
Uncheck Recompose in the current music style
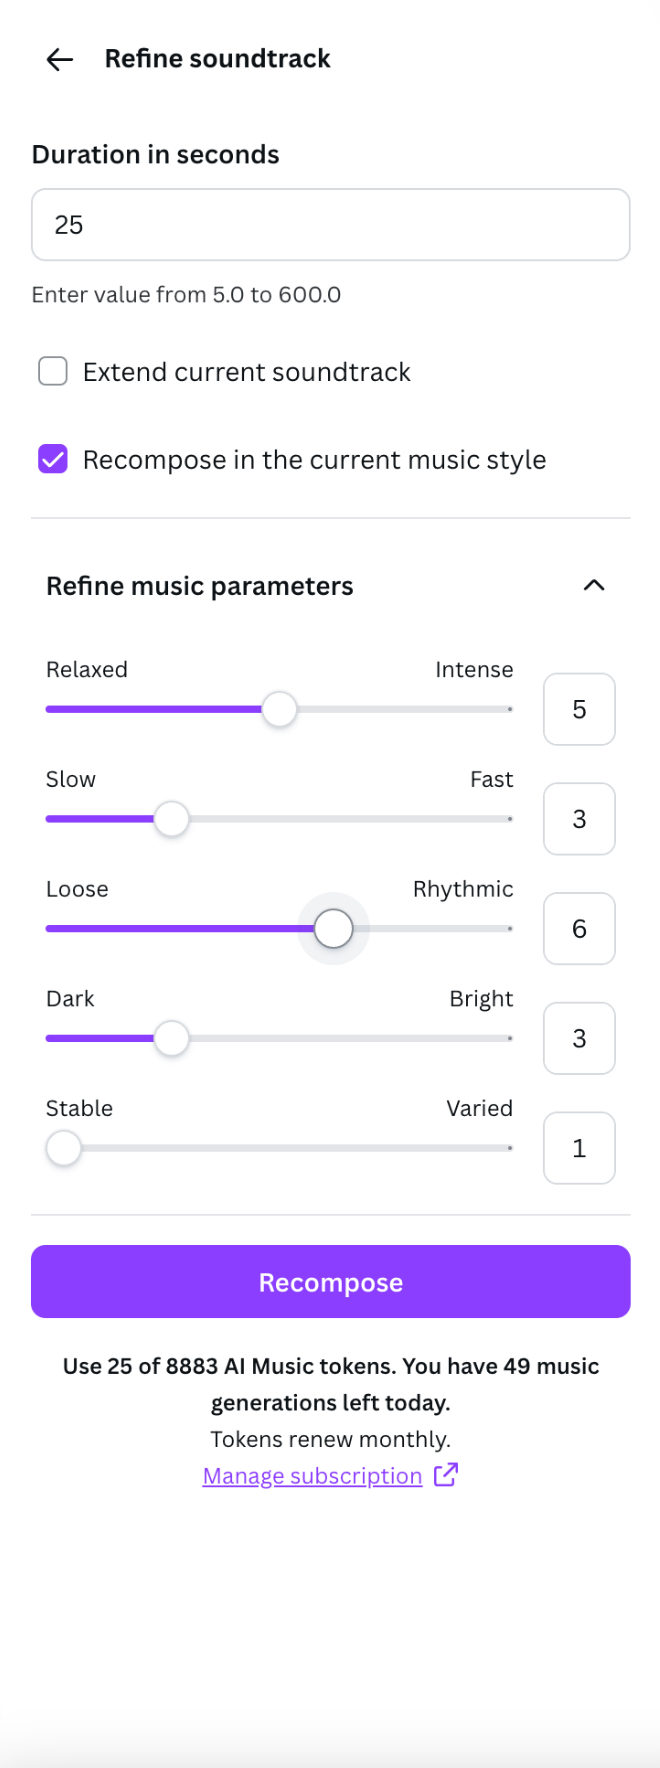(x=53, y=460)
